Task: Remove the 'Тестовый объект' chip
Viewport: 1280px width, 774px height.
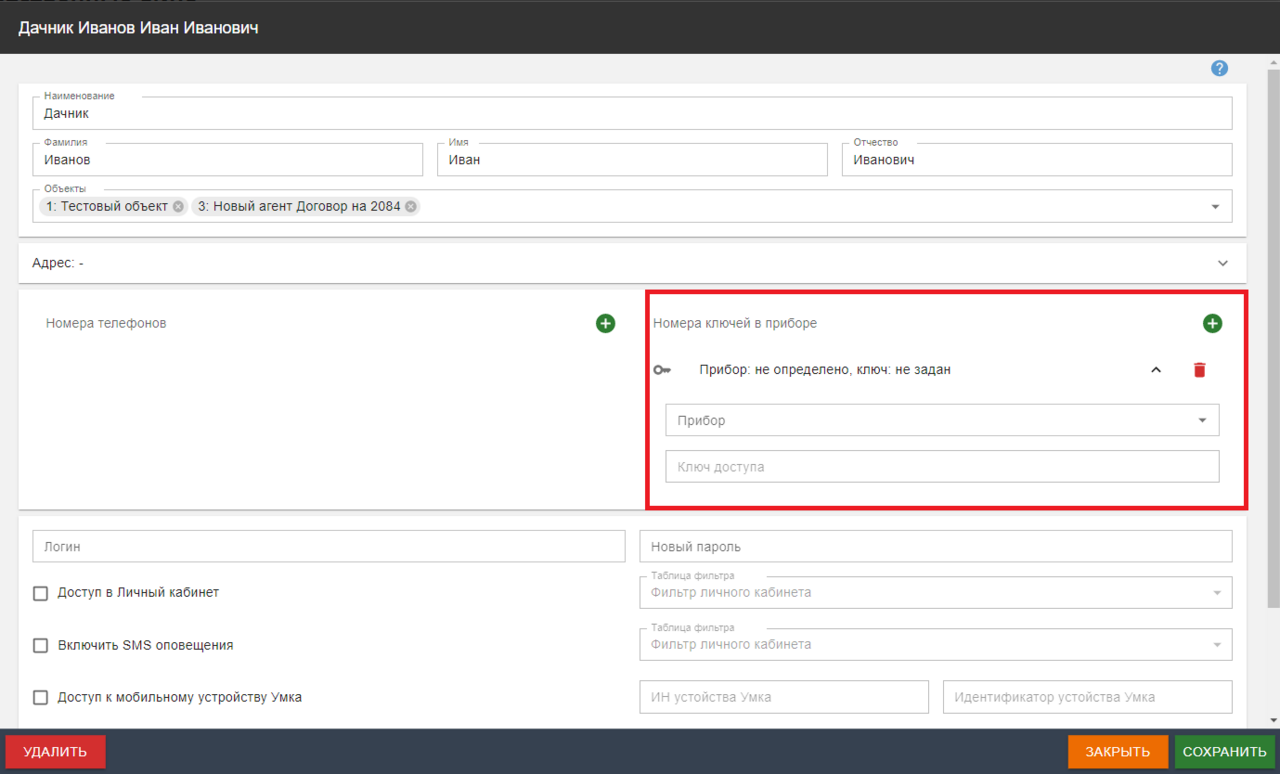Action: coord(178,207)
